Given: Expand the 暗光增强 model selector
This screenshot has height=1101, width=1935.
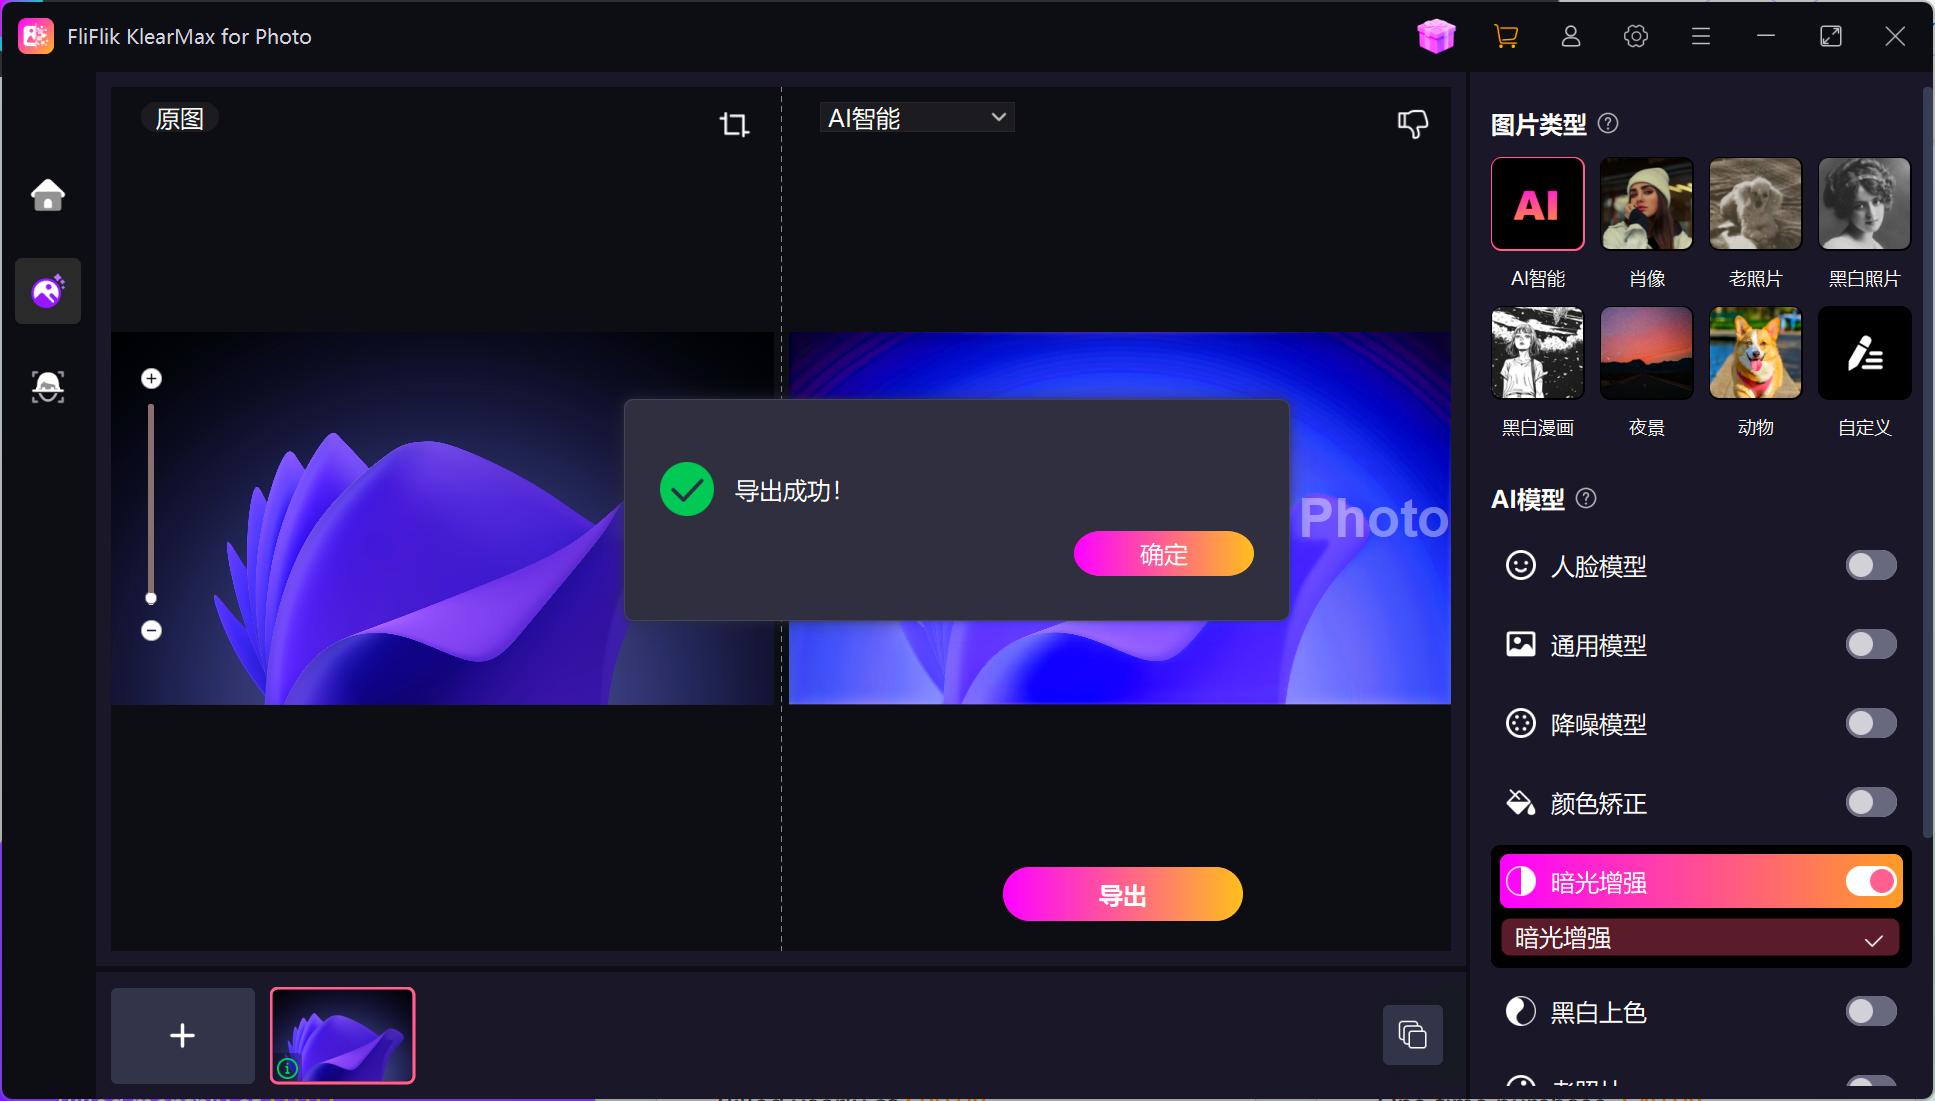Looking at the screenshot, I should 1699,938.
